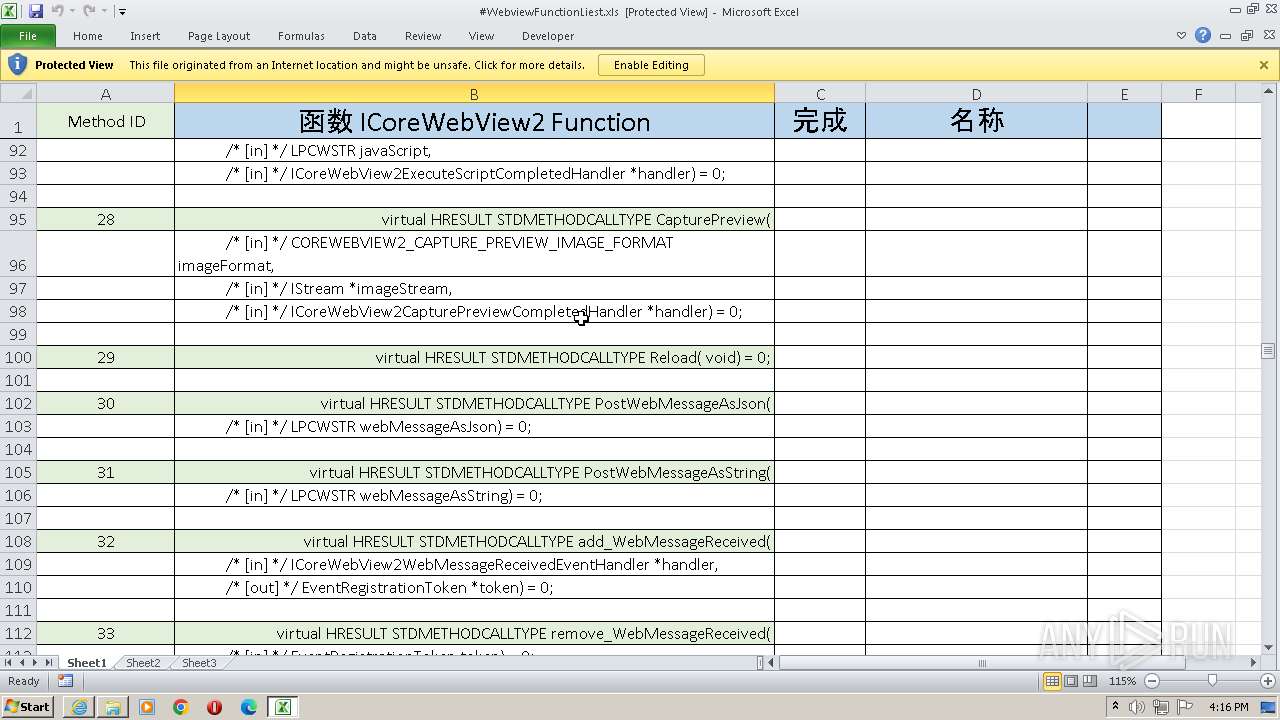Viewport: 1280px width, 720px height.
Task: Click cell with Method ID 29
Action: pos(106,357)
